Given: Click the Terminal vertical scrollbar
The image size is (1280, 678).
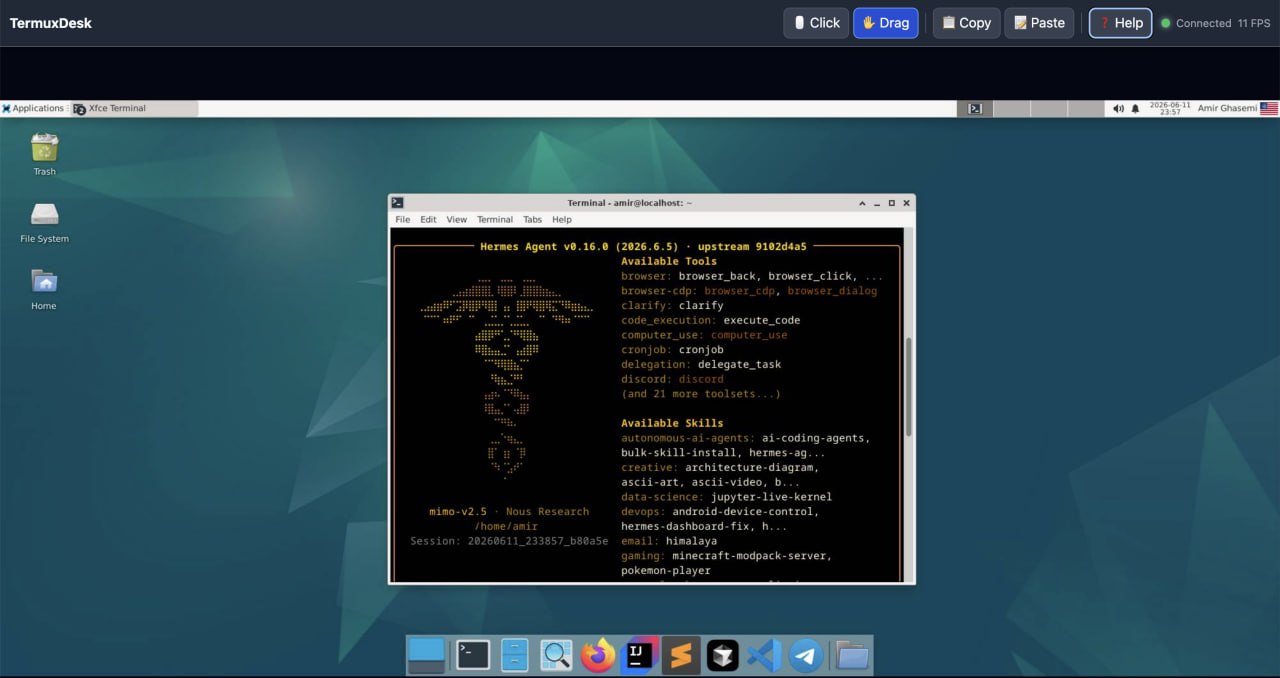Looking at the screenshot, I should (909, 386).
